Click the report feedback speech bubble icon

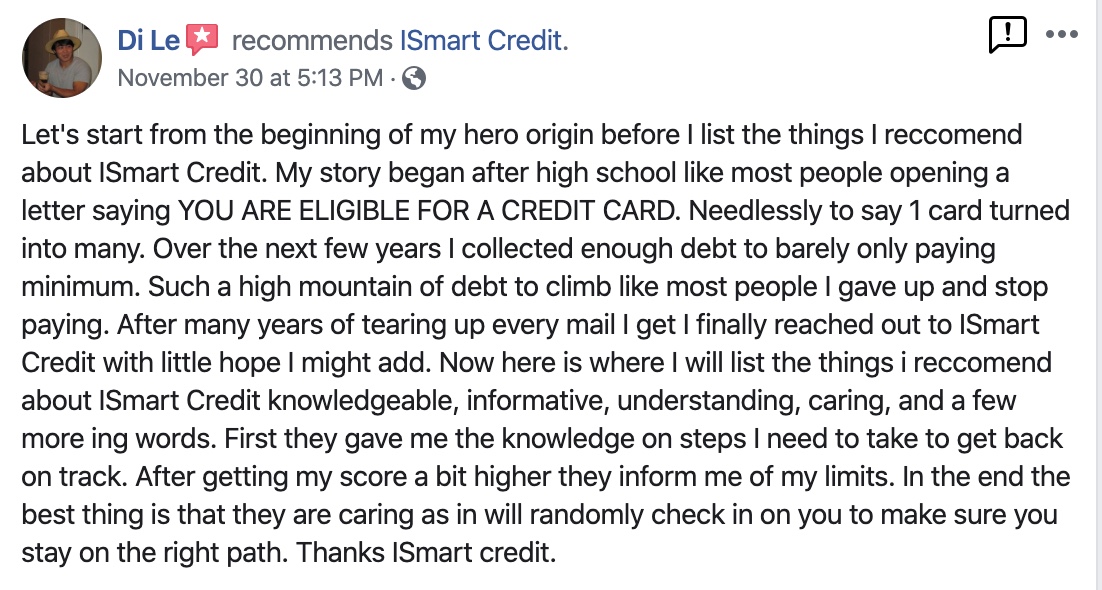(1006, 36)
